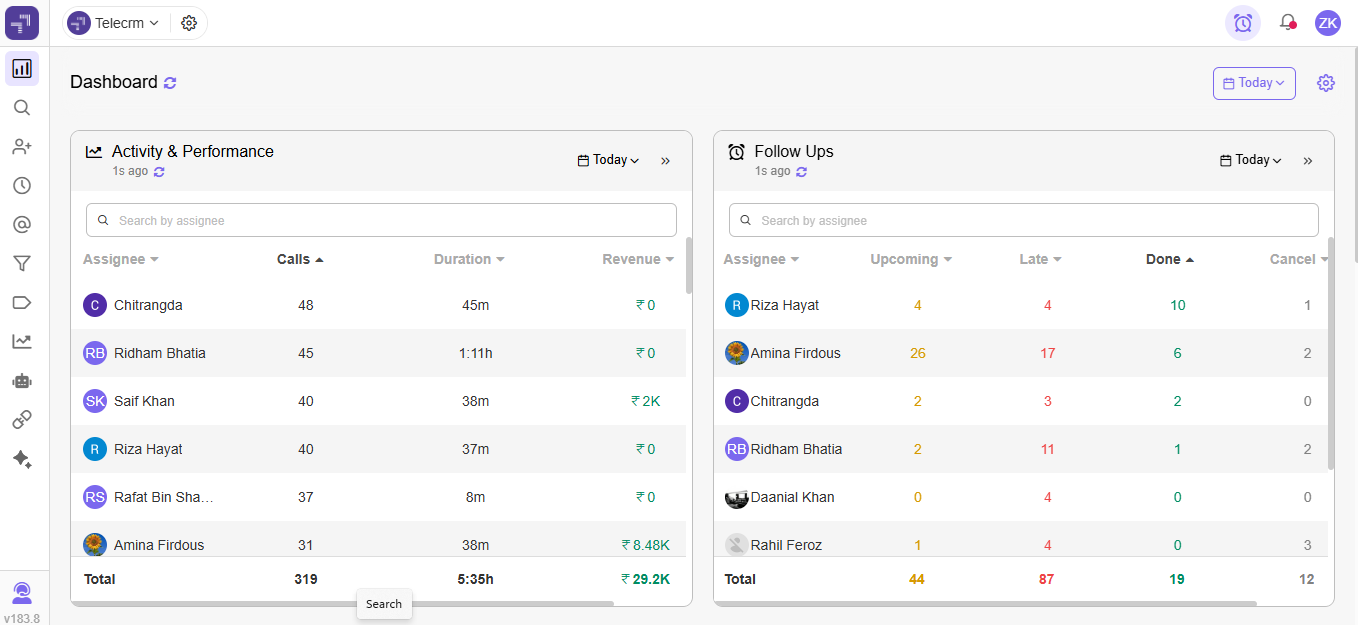
Task: Open the ZK profile avatar menu
Action: pyautogui.click(x=1327, y=22)
